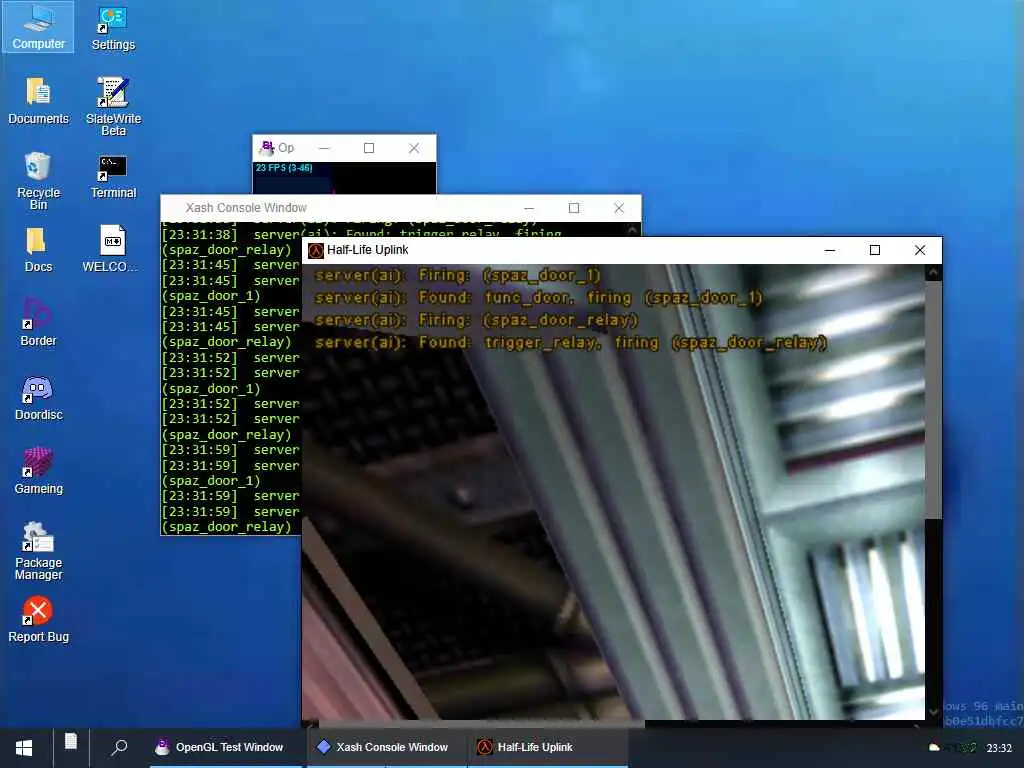Click scroll-down arrow in Half-Life Uplink
This screenshot has width=1024, height=768.
(x=933, y=712)
